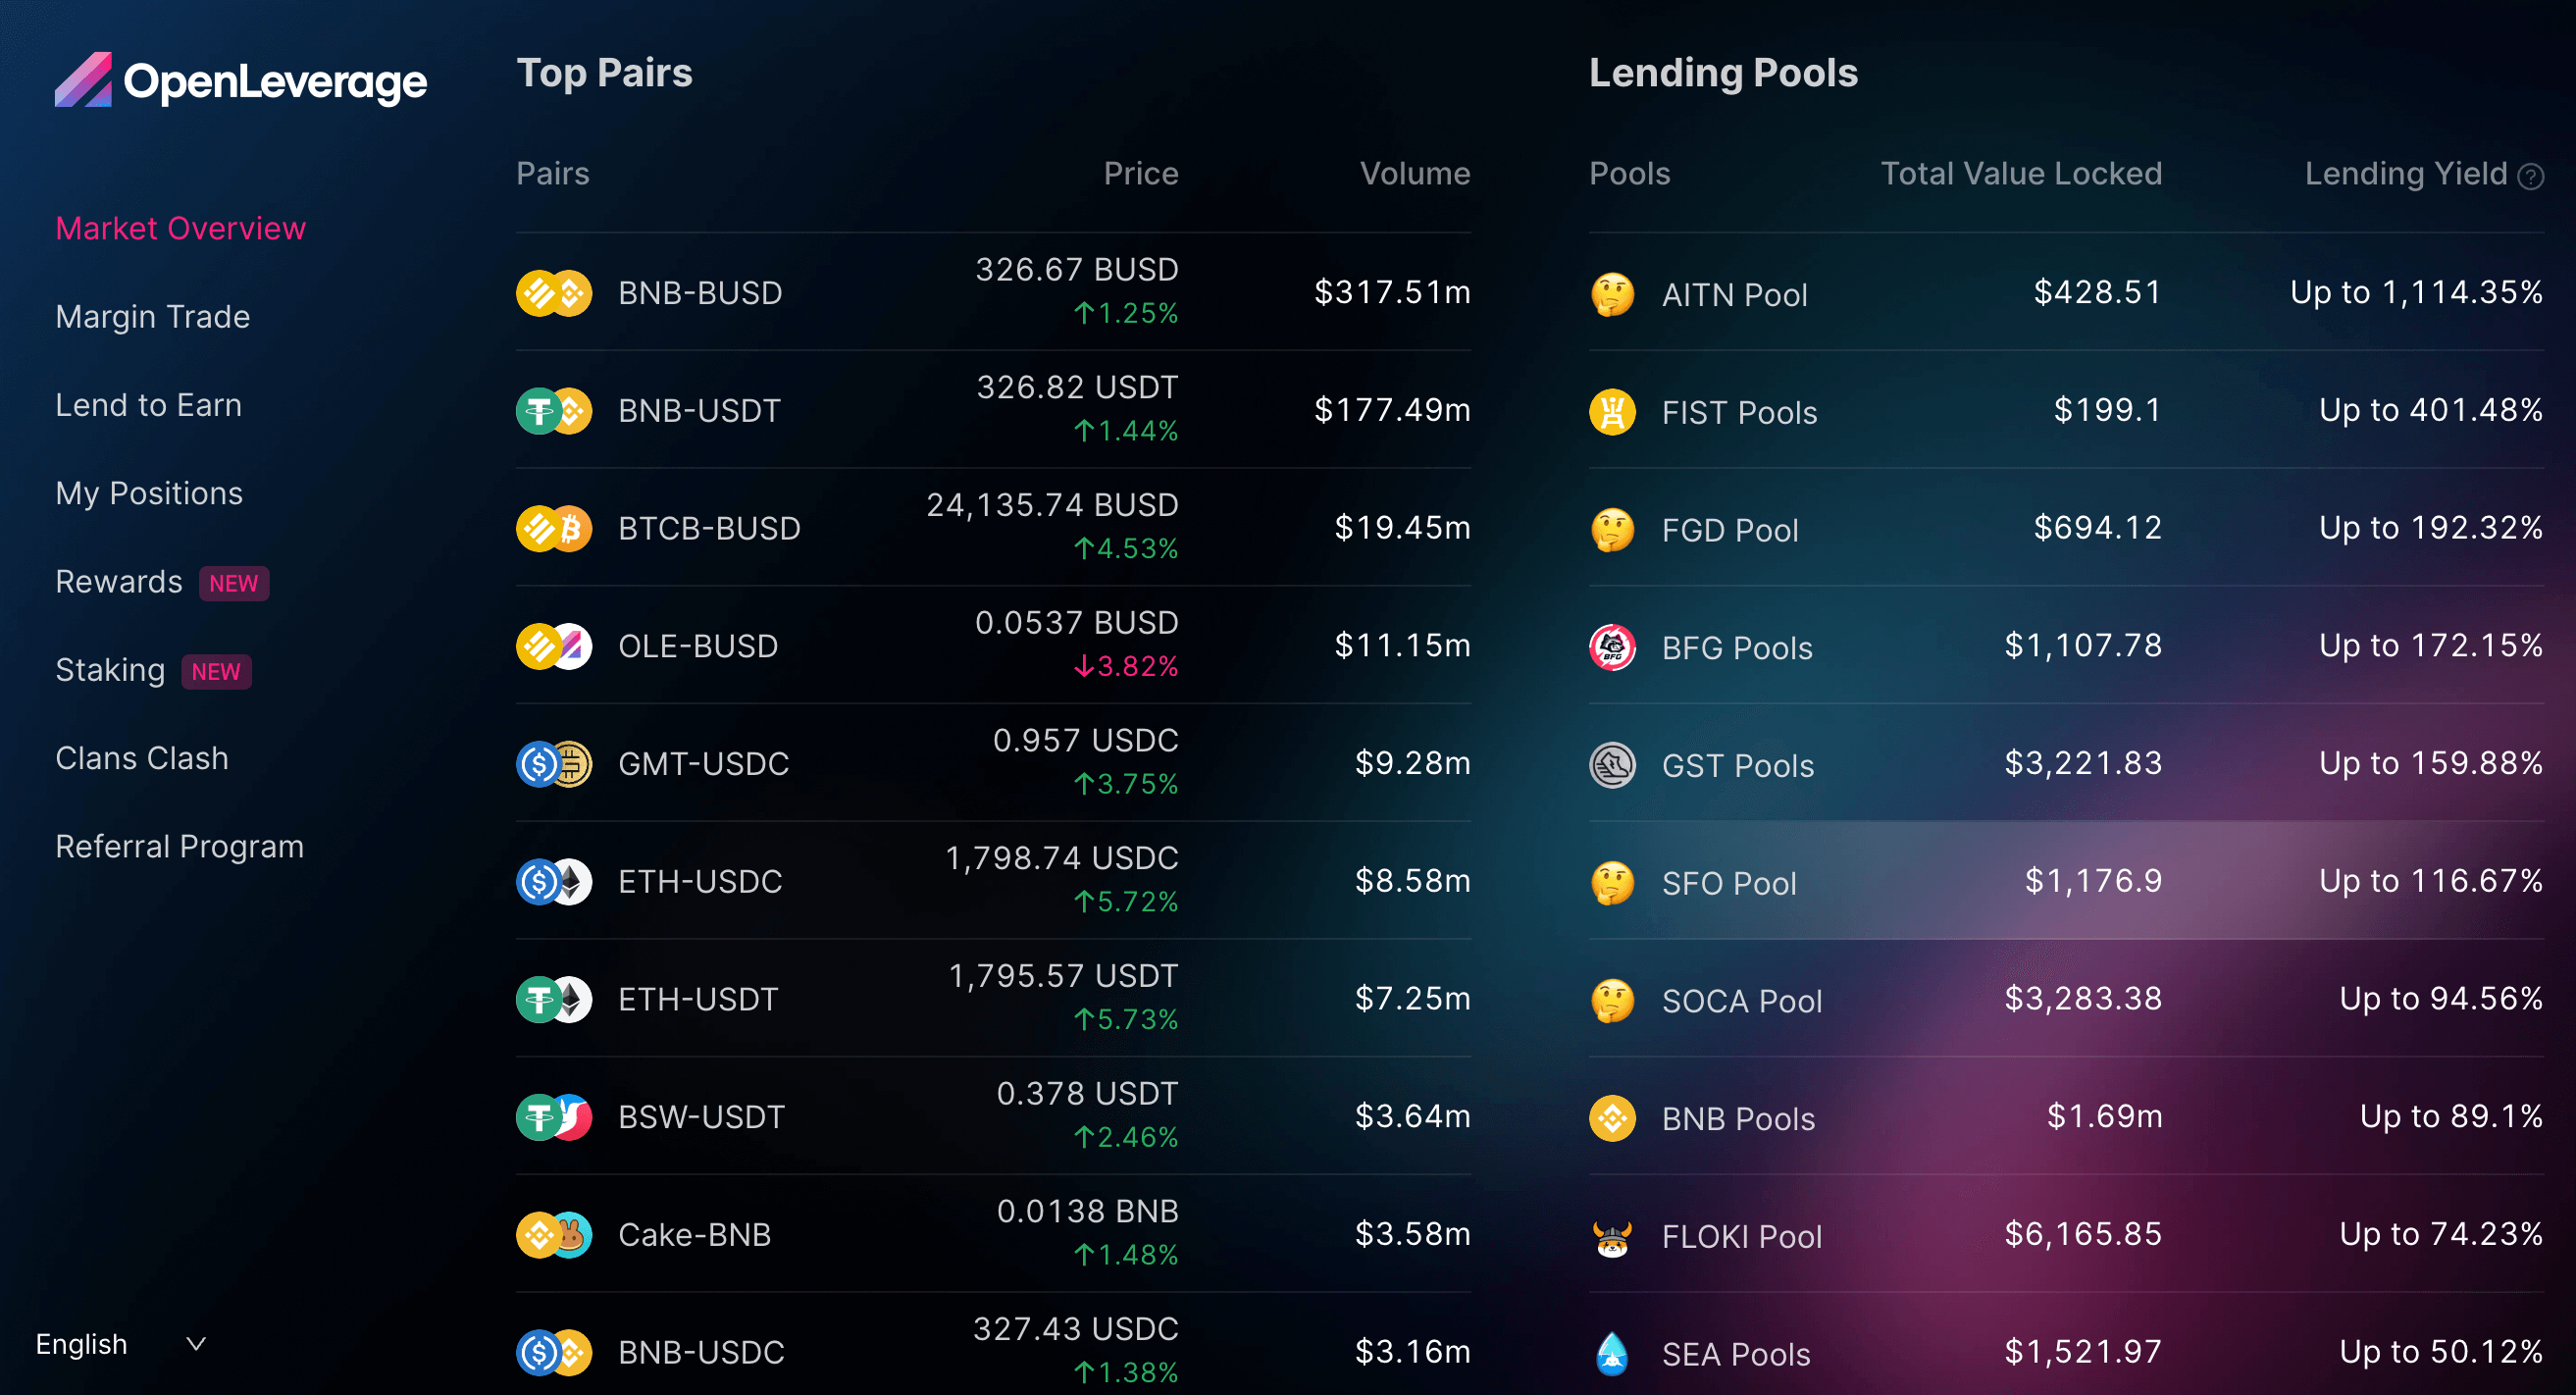
Task: Open the SEA Pools link
Action: pos(1736,1355)
